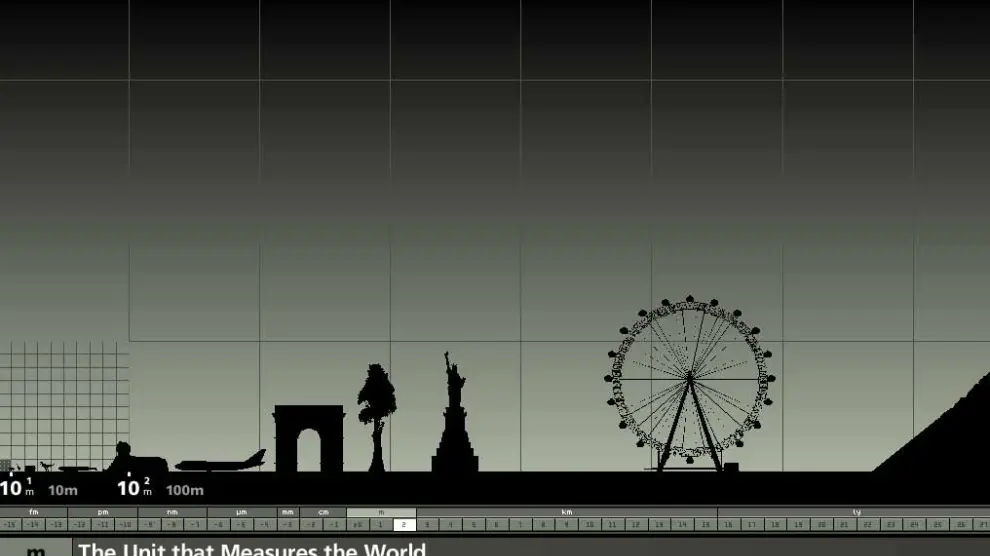Select the highlighted exponent 2 cell

[x=404, y=524]
